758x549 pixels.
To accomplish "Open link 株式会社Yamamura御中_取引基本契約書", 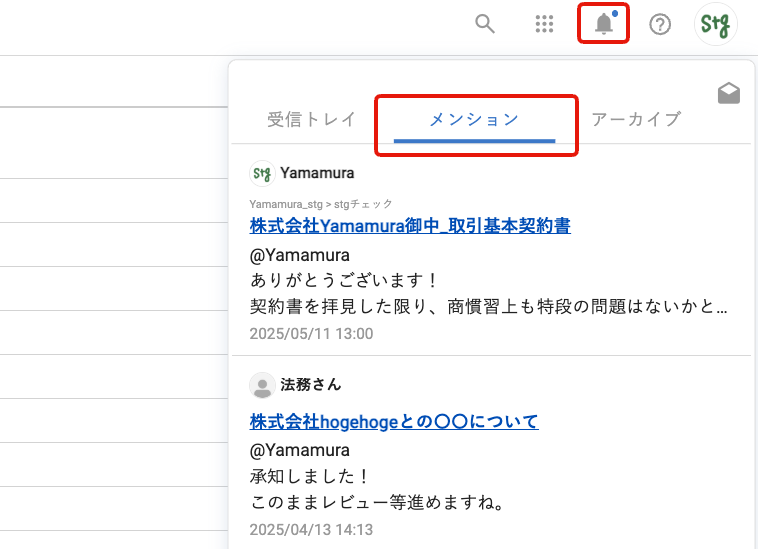I will [410, 226].
